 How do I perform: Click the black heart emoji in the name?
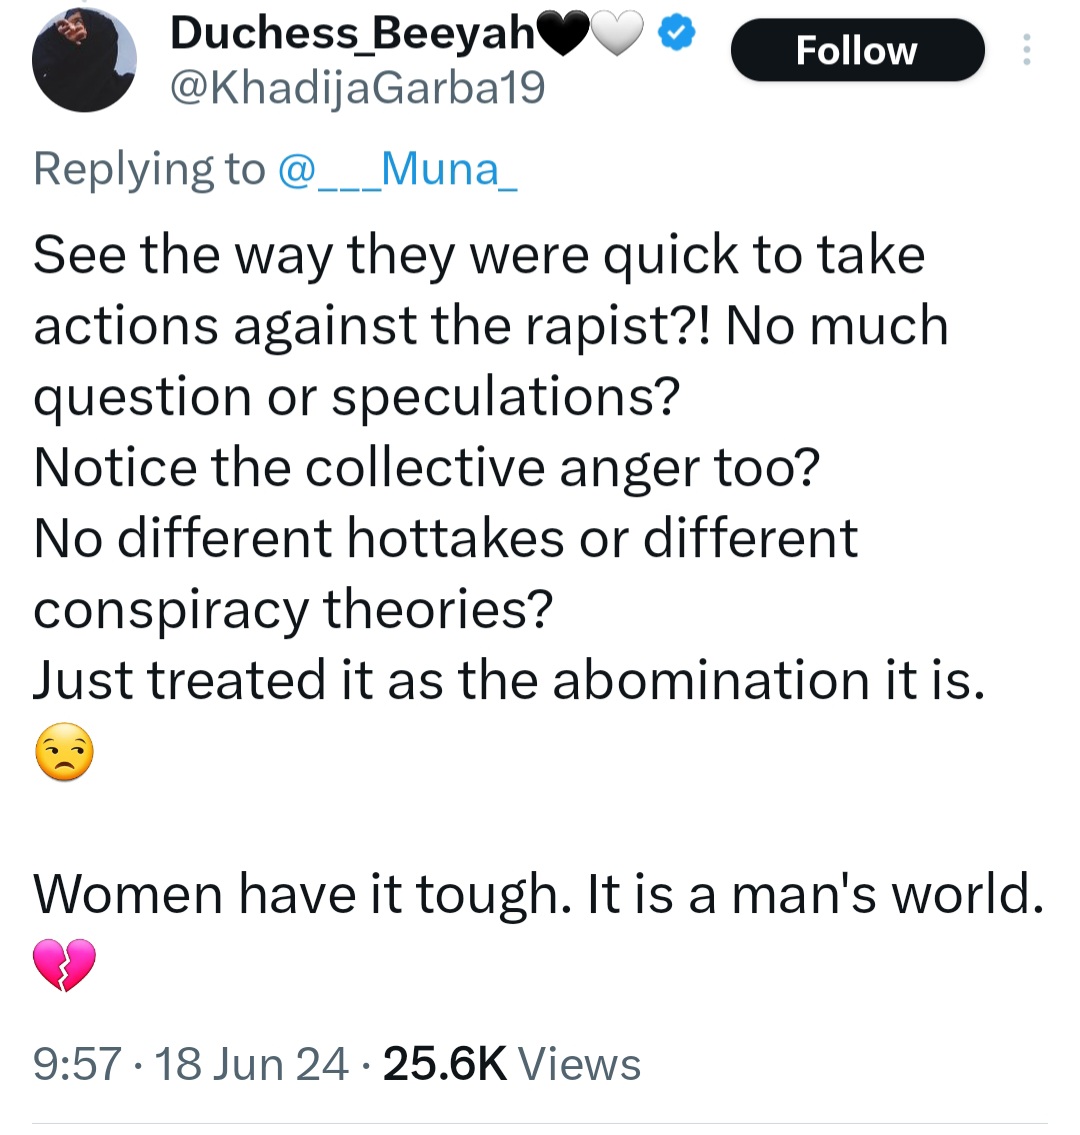tap(565, 36)
